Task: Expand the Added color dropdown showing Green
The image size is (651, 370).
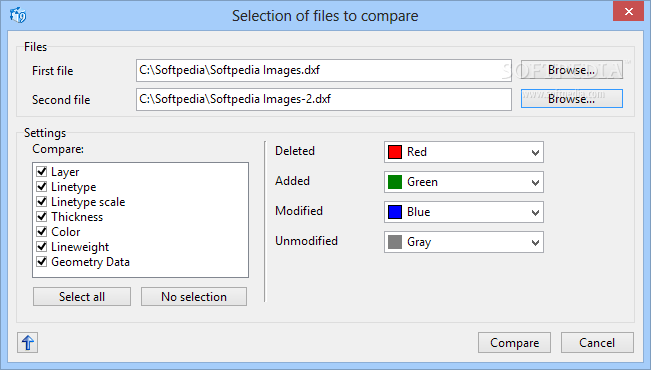Action: (x=464, y=182)
